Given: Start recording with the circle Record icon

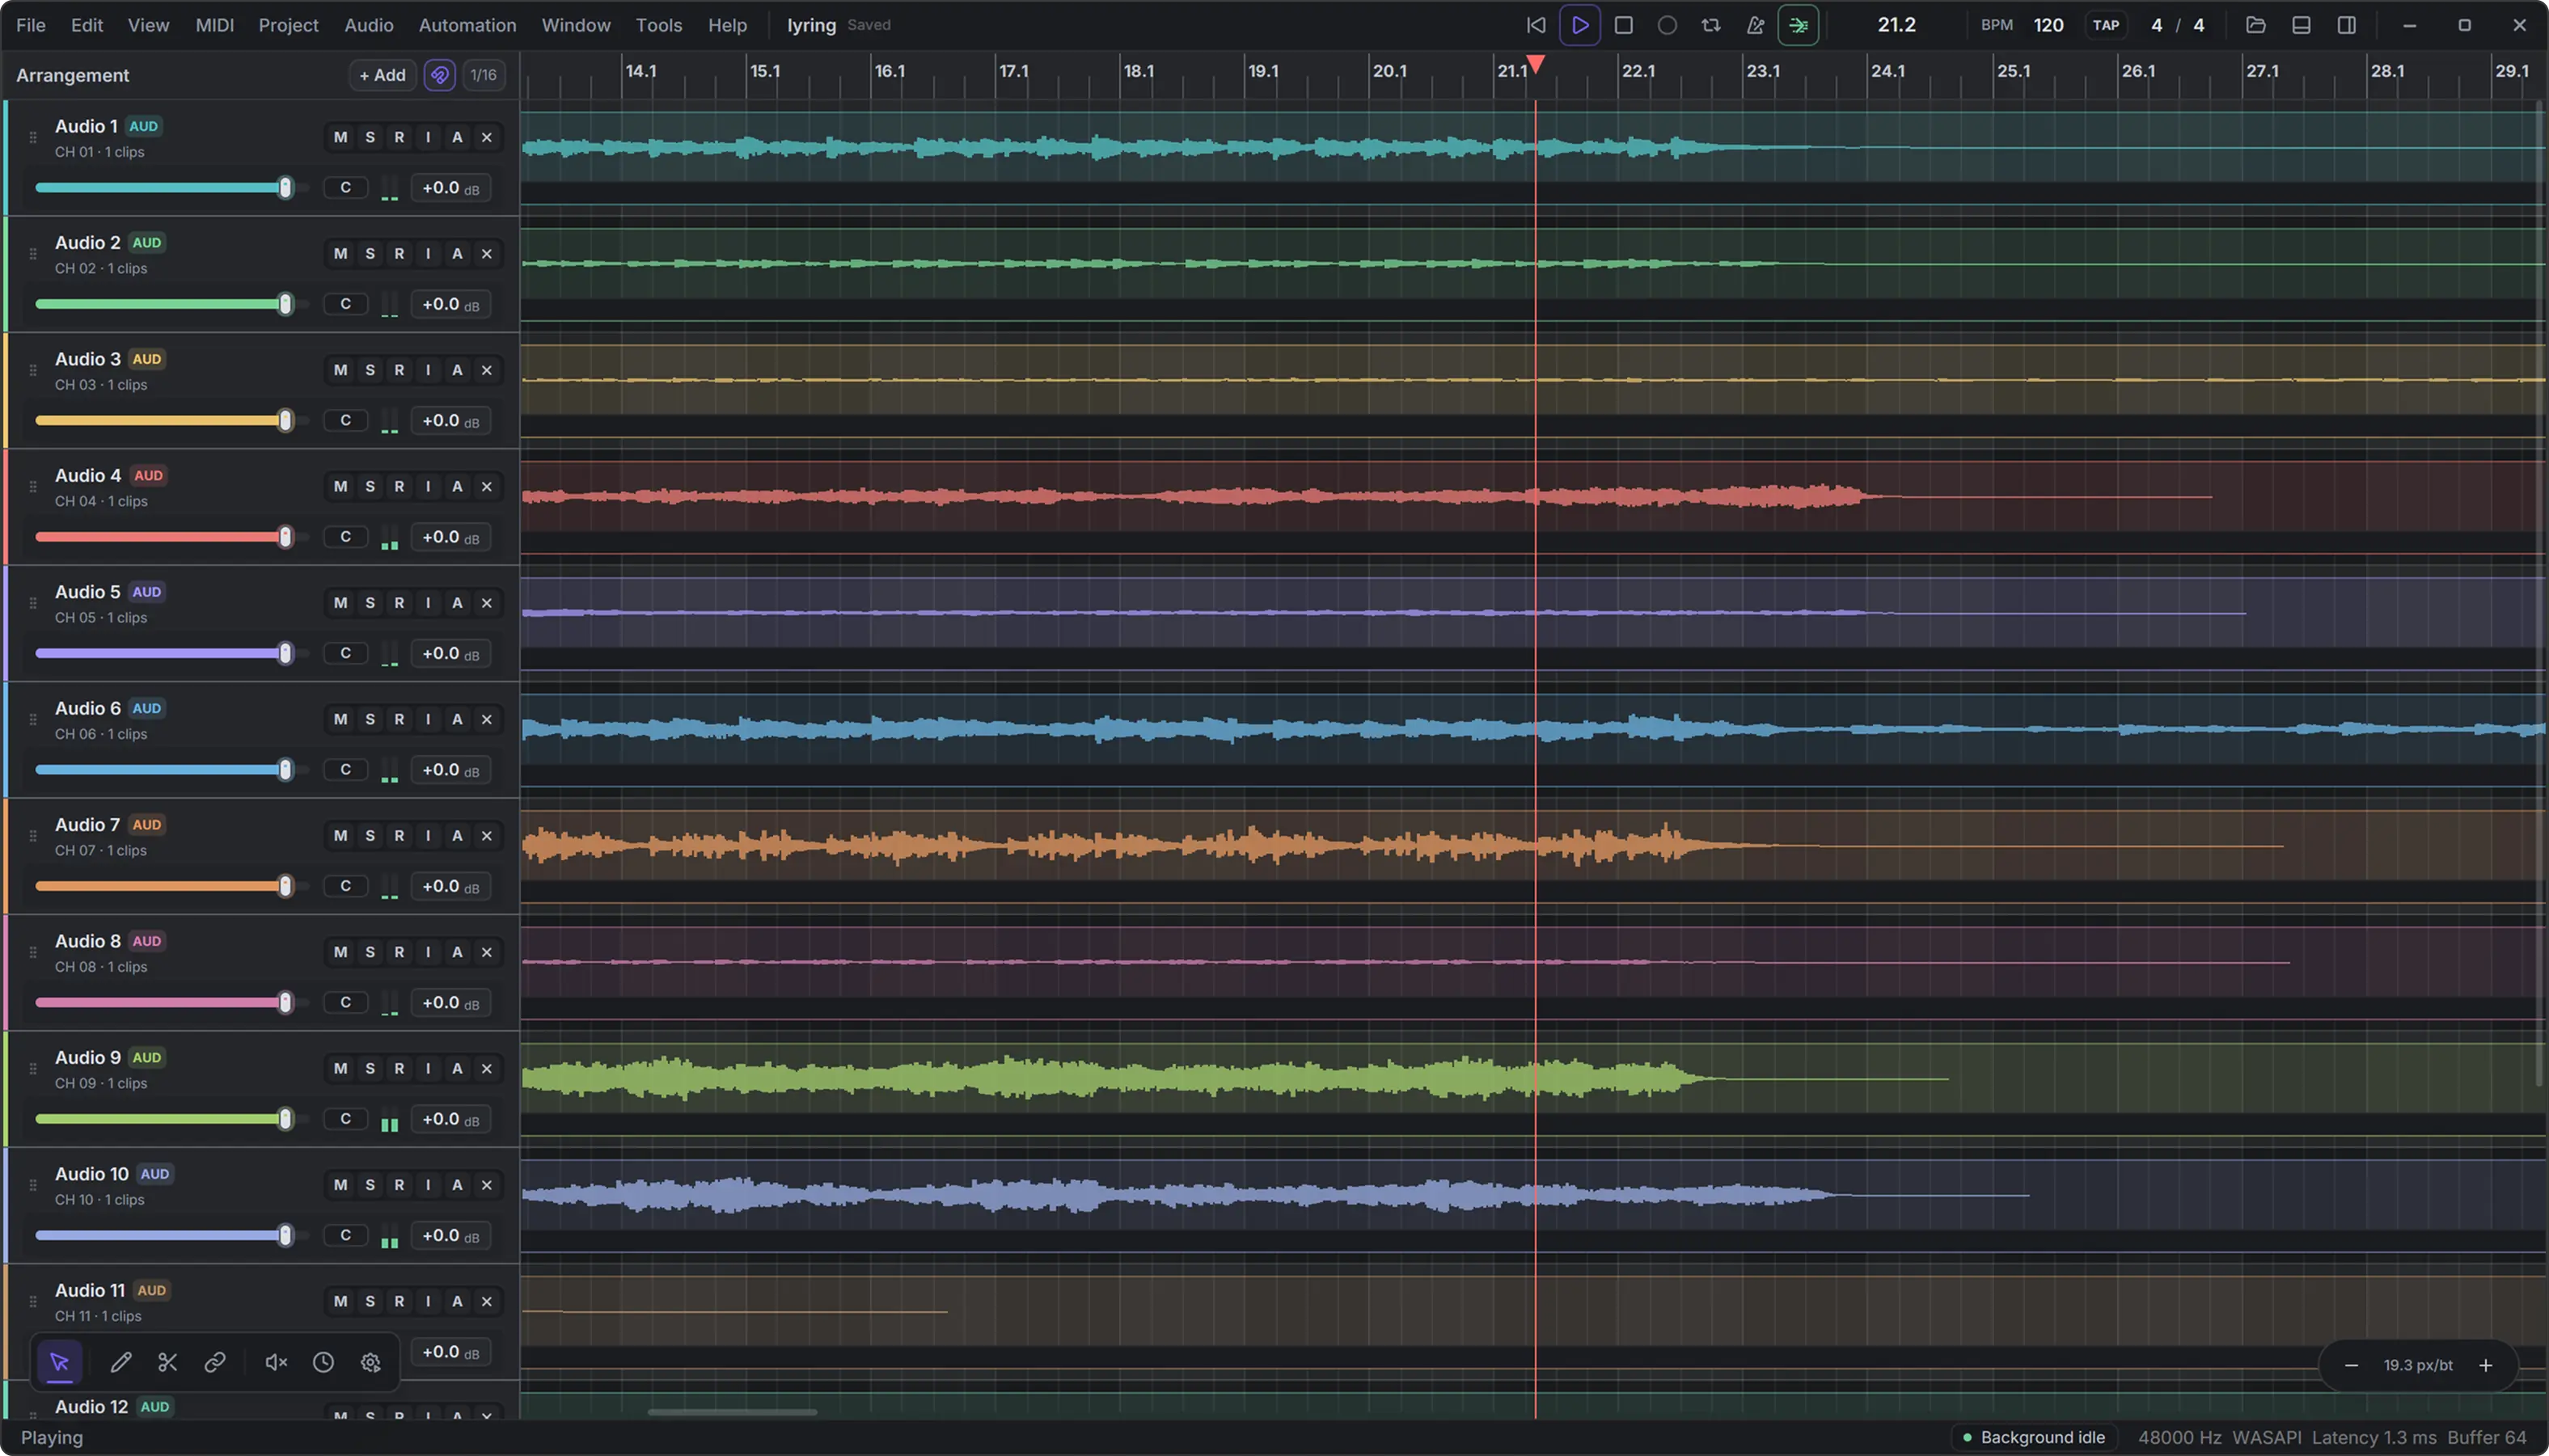Looking at the screenshot, I should [1667, 25].
